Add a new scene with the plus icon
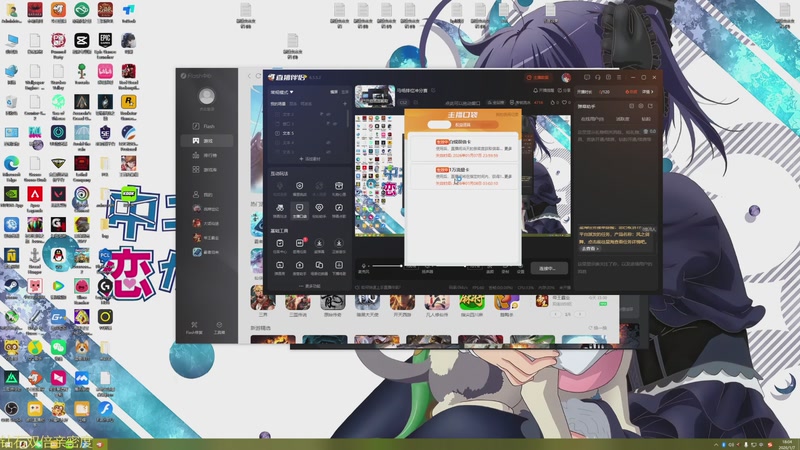 [x=345, y=104]
